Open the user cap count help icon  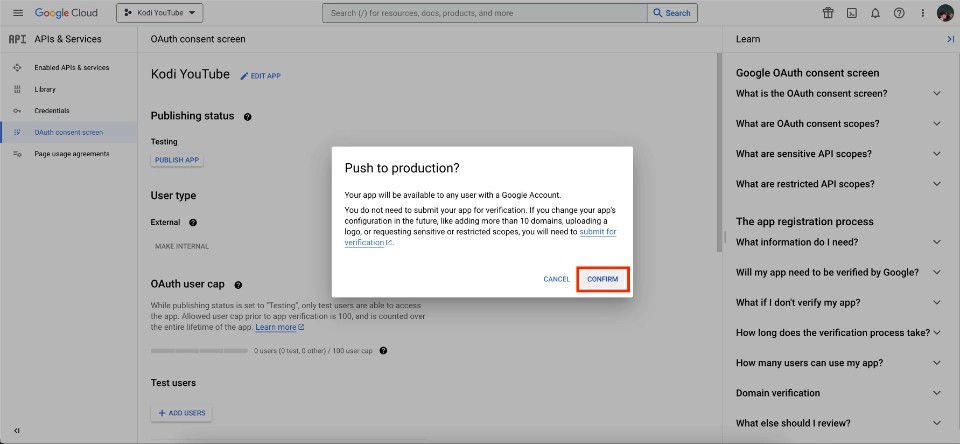pyautogui.click(x=383, y=351)
